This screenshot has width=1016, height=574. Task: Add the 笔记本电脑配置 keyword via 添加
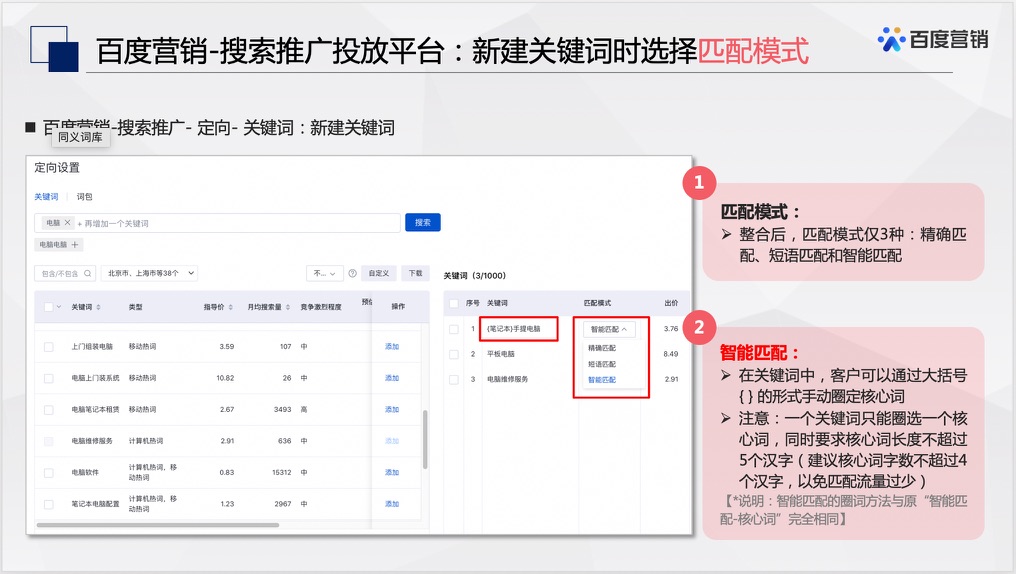click(x=392, y=504)
